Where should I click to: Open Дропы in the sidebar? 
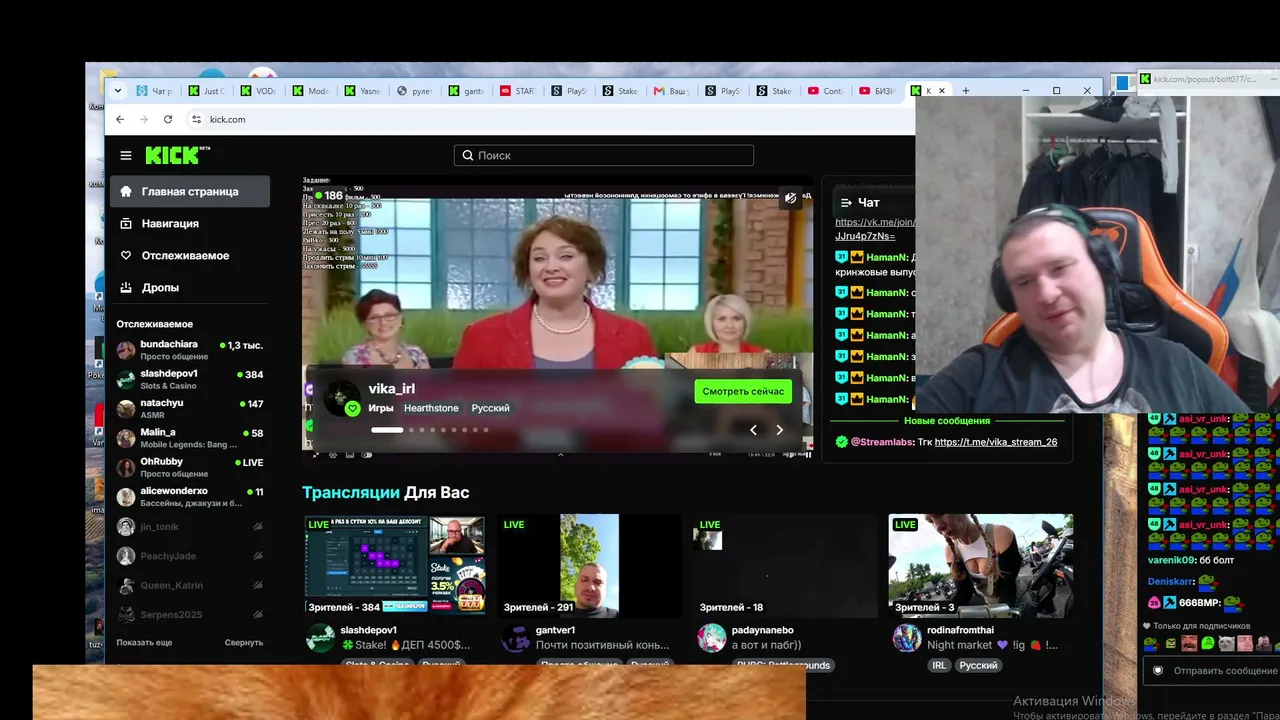pyautogui.click(x=189, y=287)
